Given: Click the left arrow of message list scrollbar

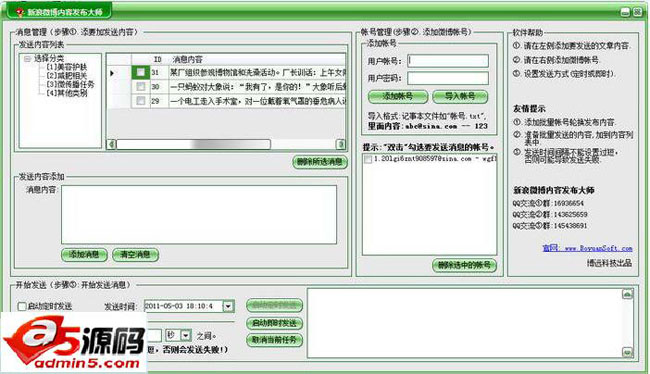Looking at the screenshot, I should [111, 144].
